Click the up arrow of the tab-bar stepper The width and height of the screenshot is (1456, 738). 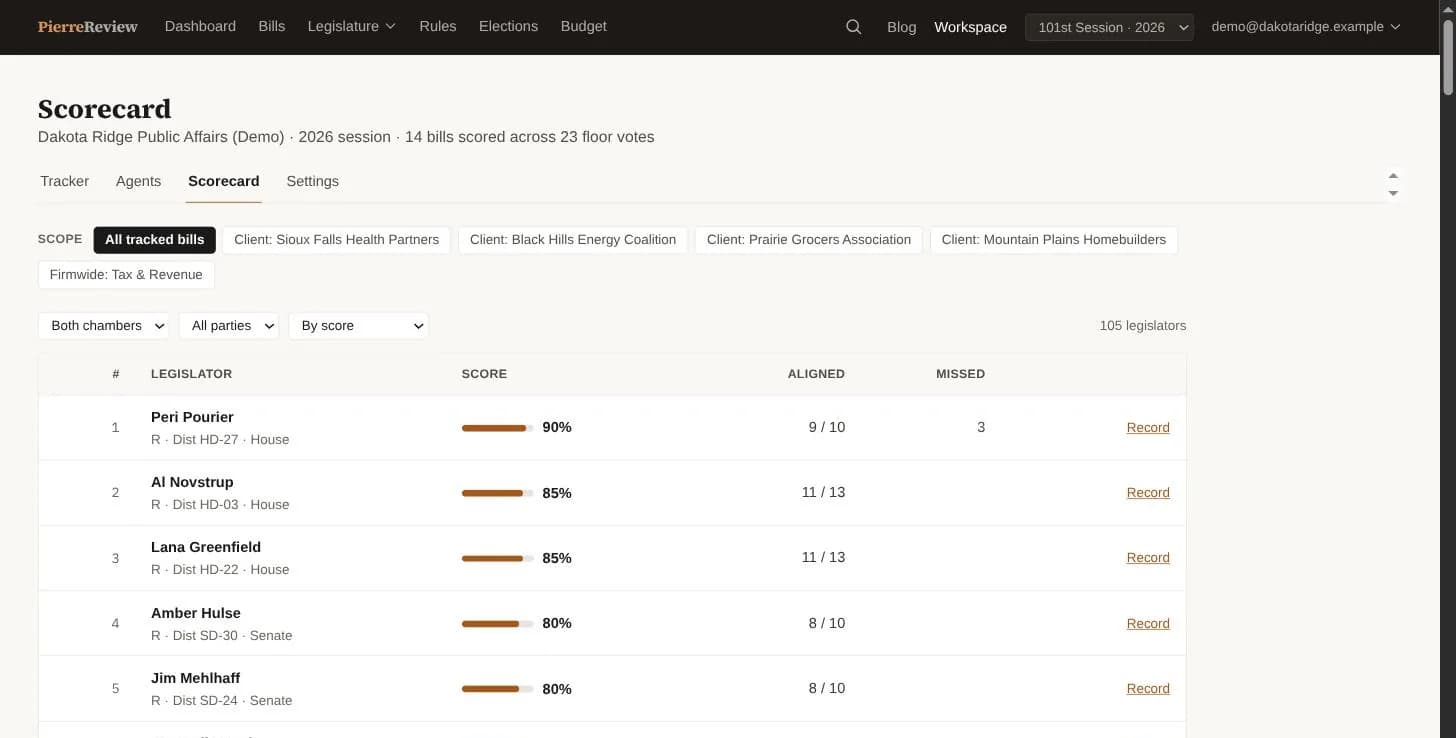(x=1393, y=176)
